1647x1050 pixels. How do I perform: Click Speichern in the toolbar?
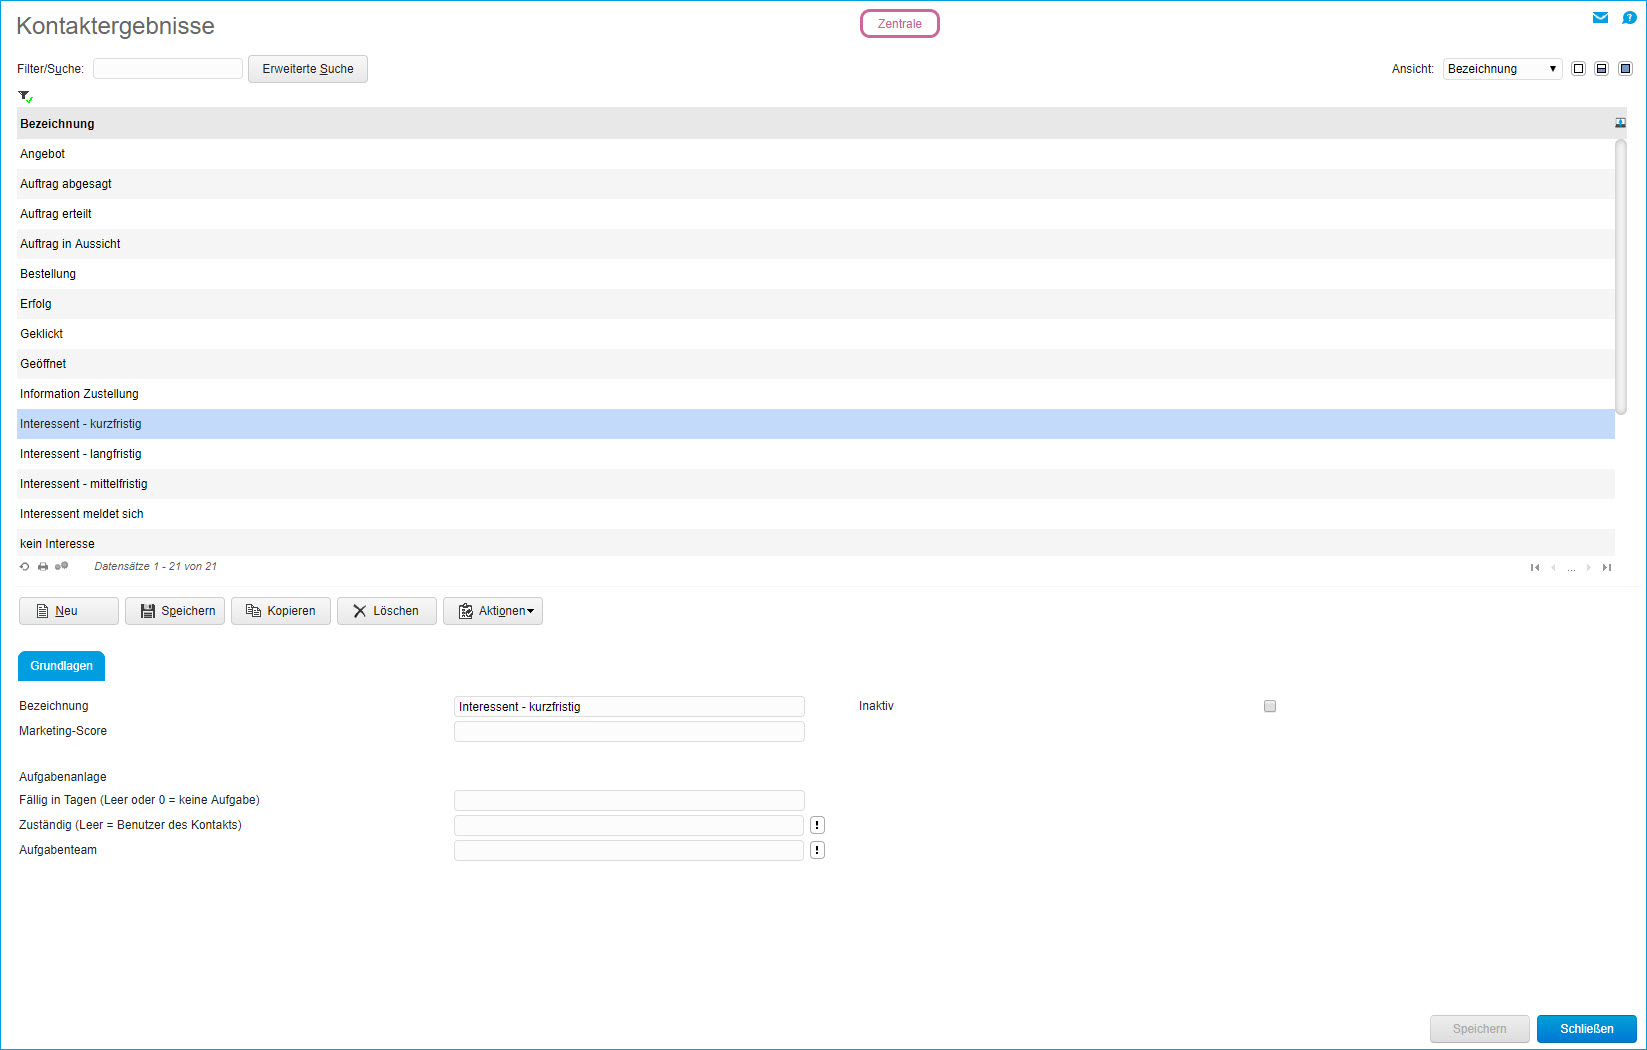(x=175, y=611)
